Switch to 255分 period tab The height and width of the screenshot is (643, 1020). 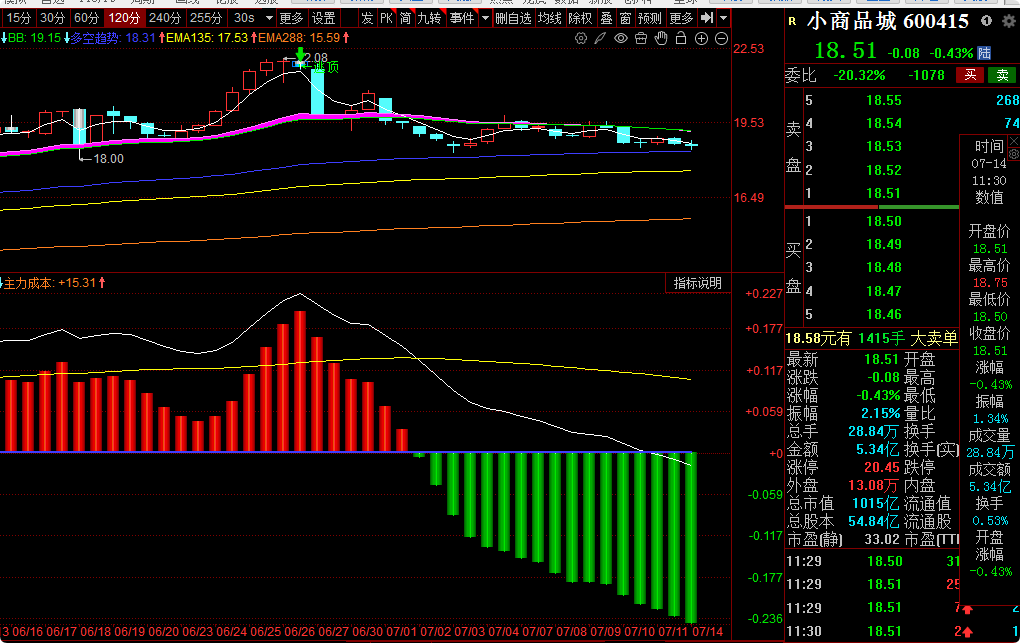[x=206, y=18]
